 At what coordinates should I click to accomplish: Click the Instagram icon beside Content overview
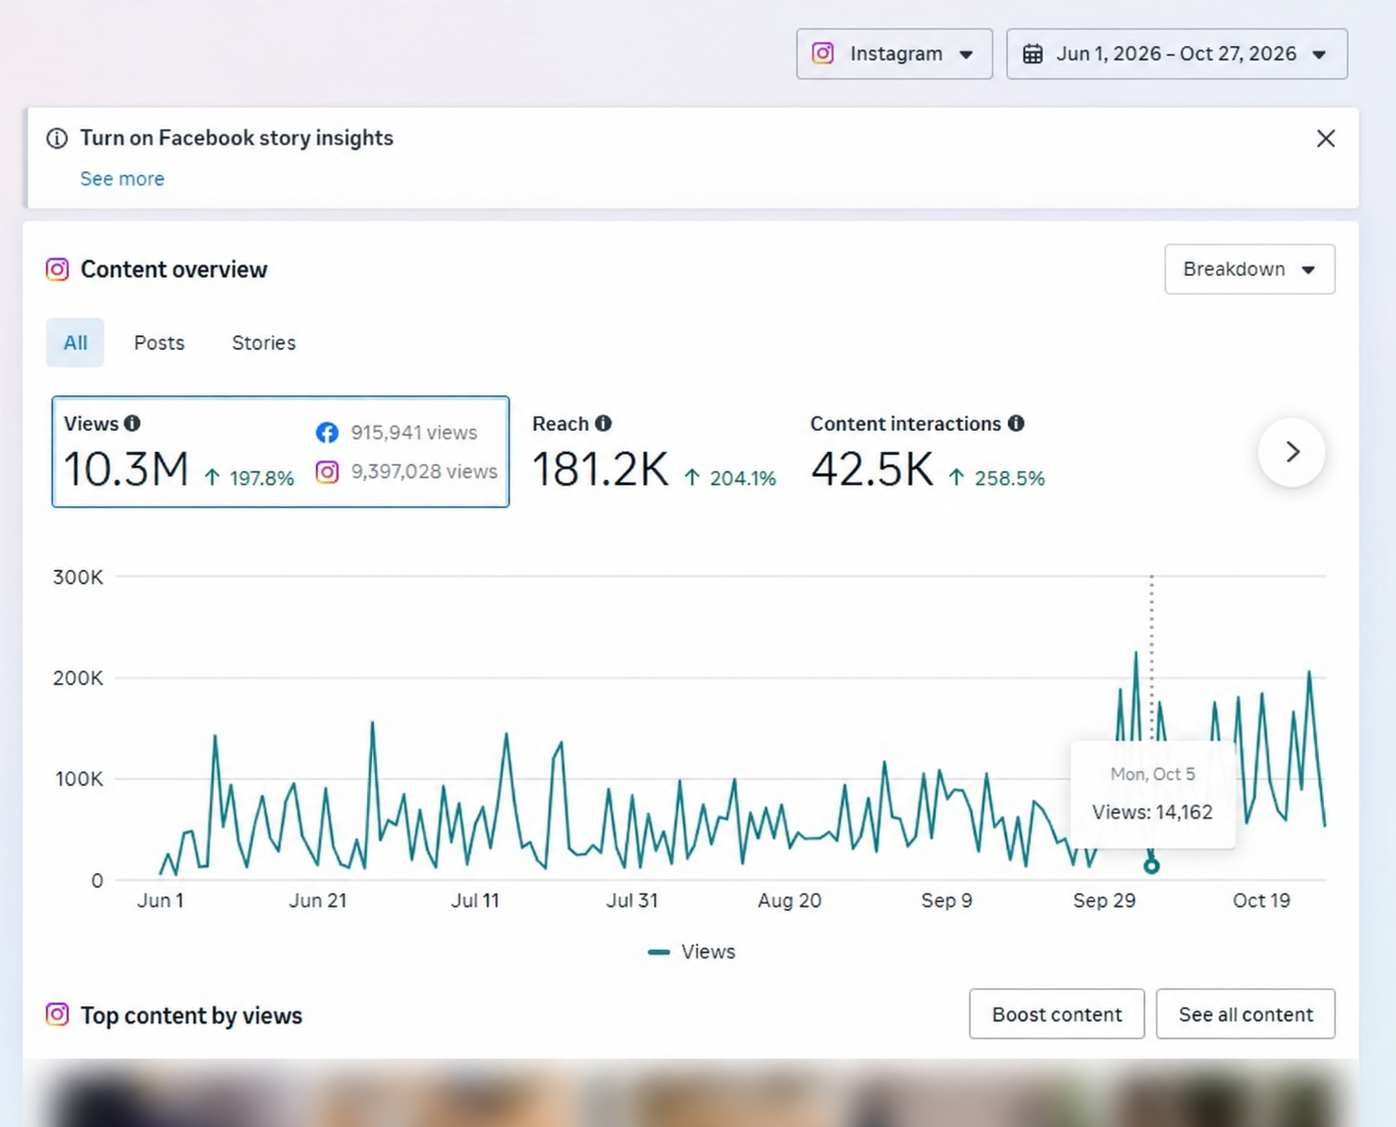pos(58,269)
